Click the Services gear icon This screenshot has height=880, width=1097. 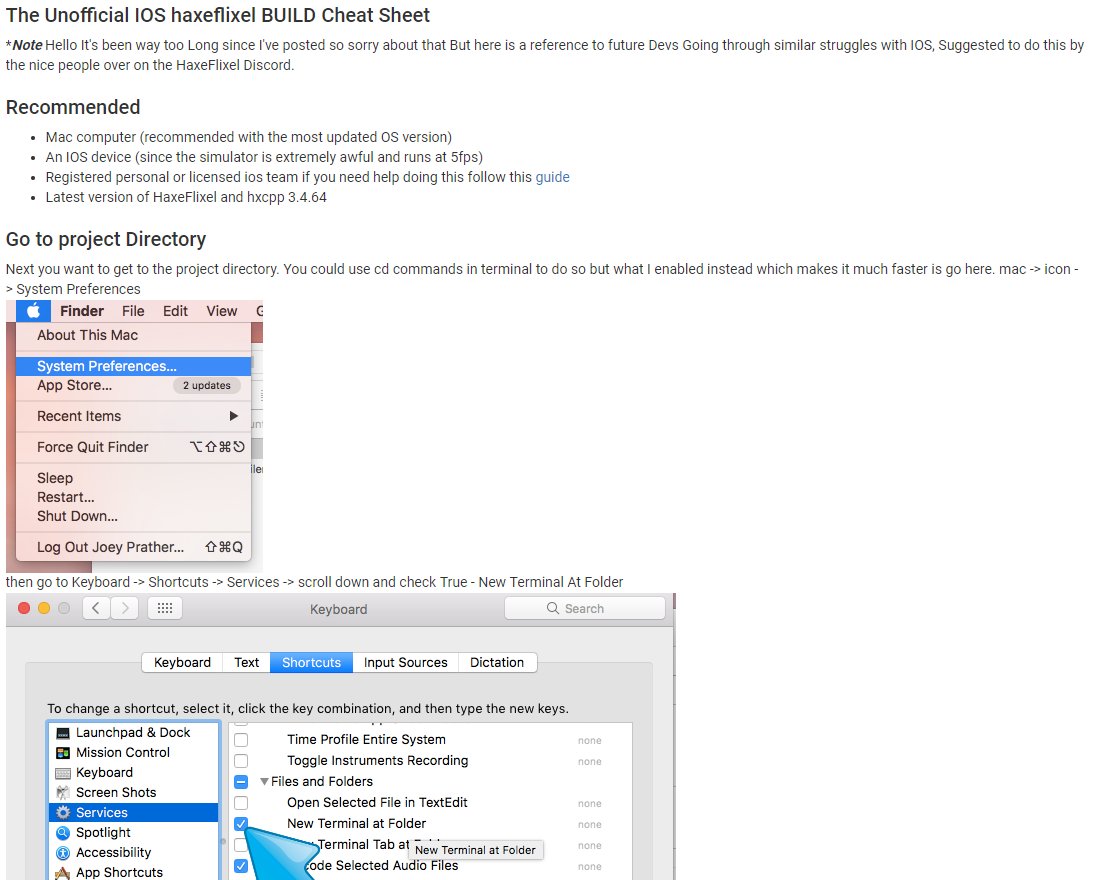tap(63, 812)
